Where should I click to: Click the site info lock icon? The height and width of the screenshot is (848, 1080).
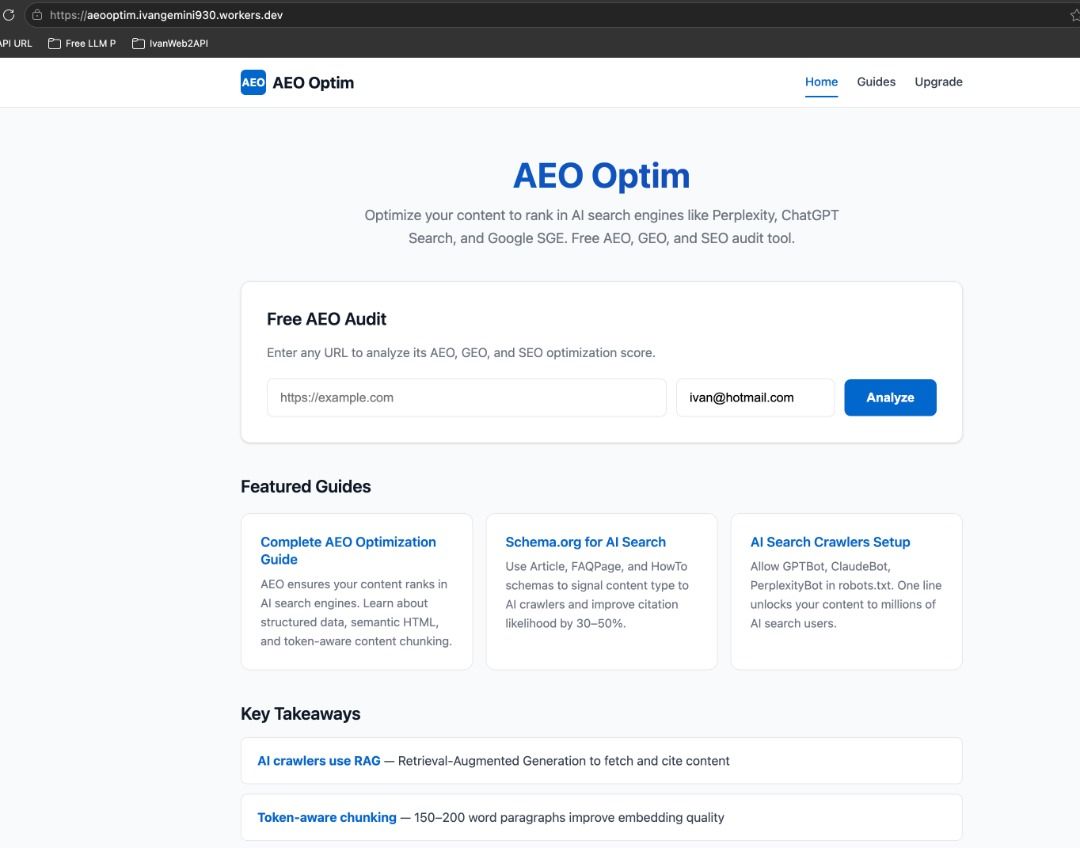pos(37,14)
